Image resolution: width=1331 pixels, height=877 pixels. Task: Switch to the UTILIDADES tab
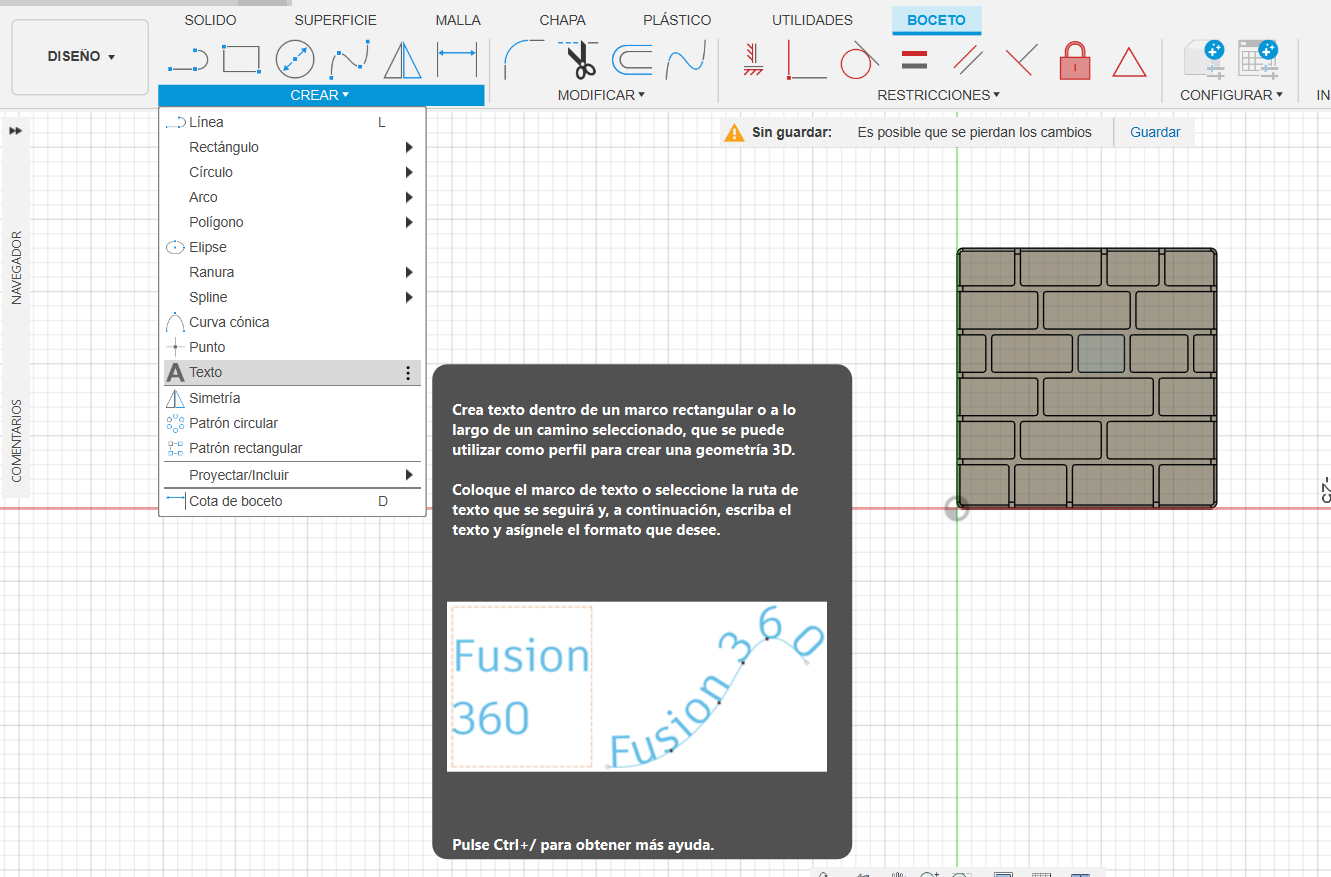(812, 20)
